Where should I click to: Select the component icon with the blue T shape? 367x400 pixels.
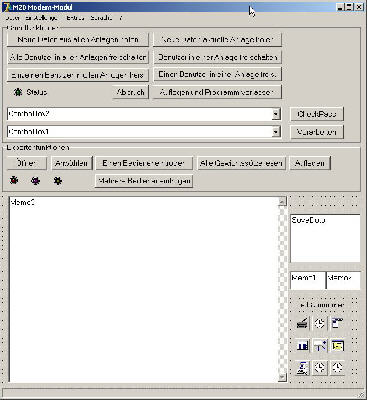[x=320, y=346]
